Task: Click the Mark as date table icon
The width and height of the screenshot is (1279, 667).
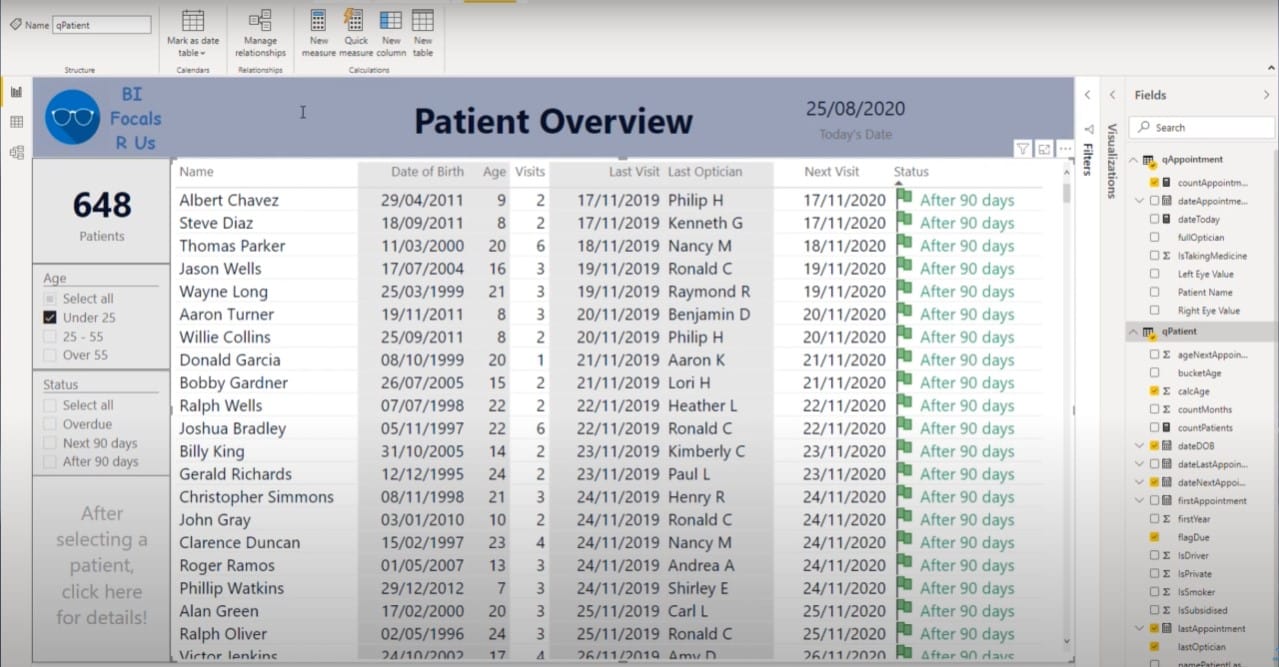Action: click(193, 21)
